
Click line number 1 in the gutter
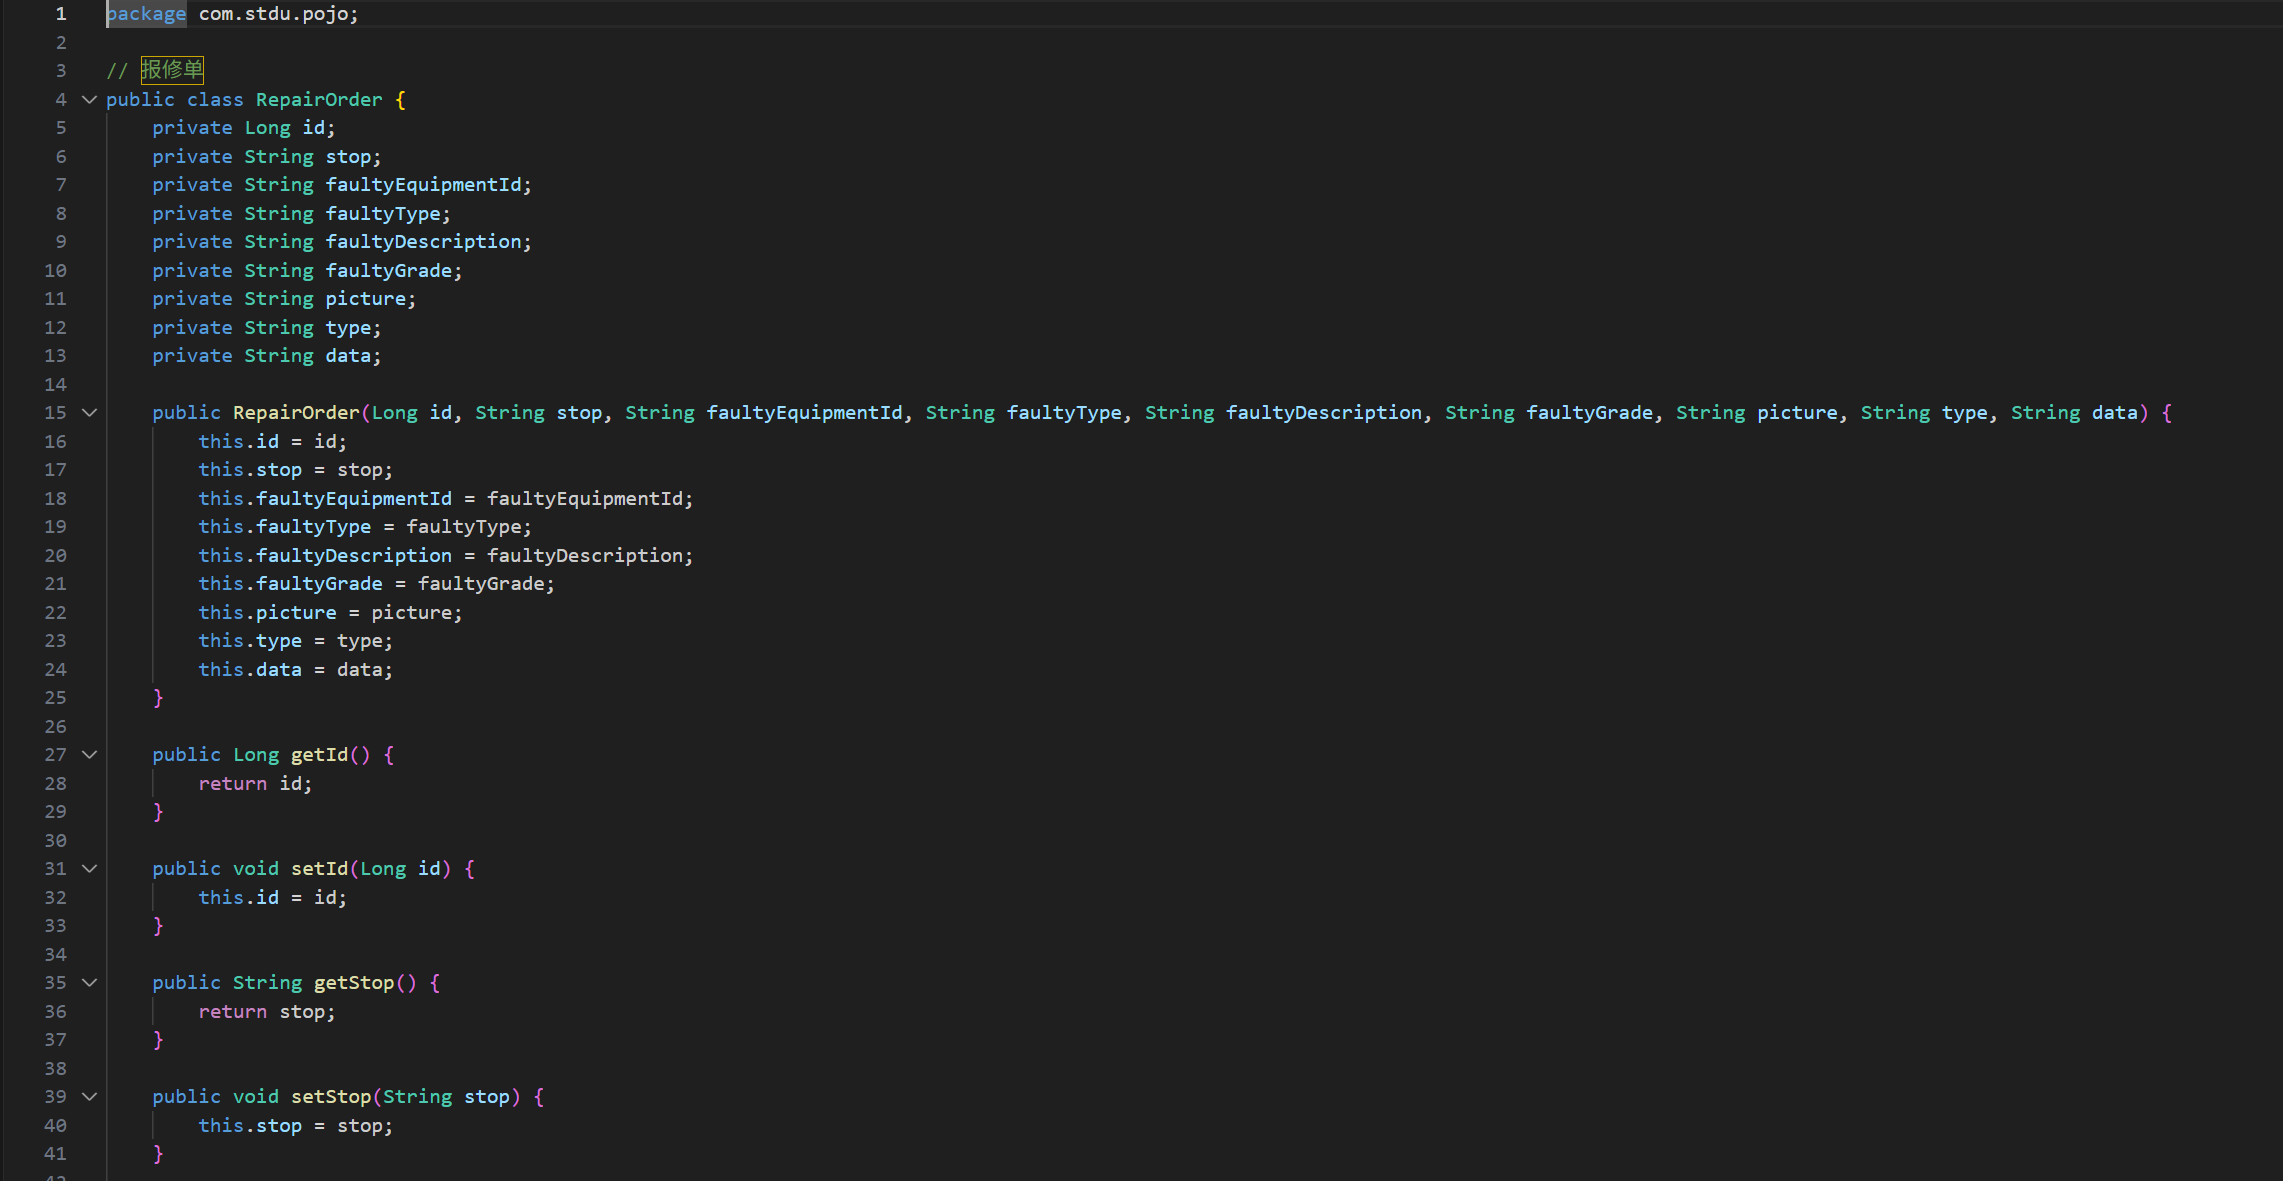(61, 14)
